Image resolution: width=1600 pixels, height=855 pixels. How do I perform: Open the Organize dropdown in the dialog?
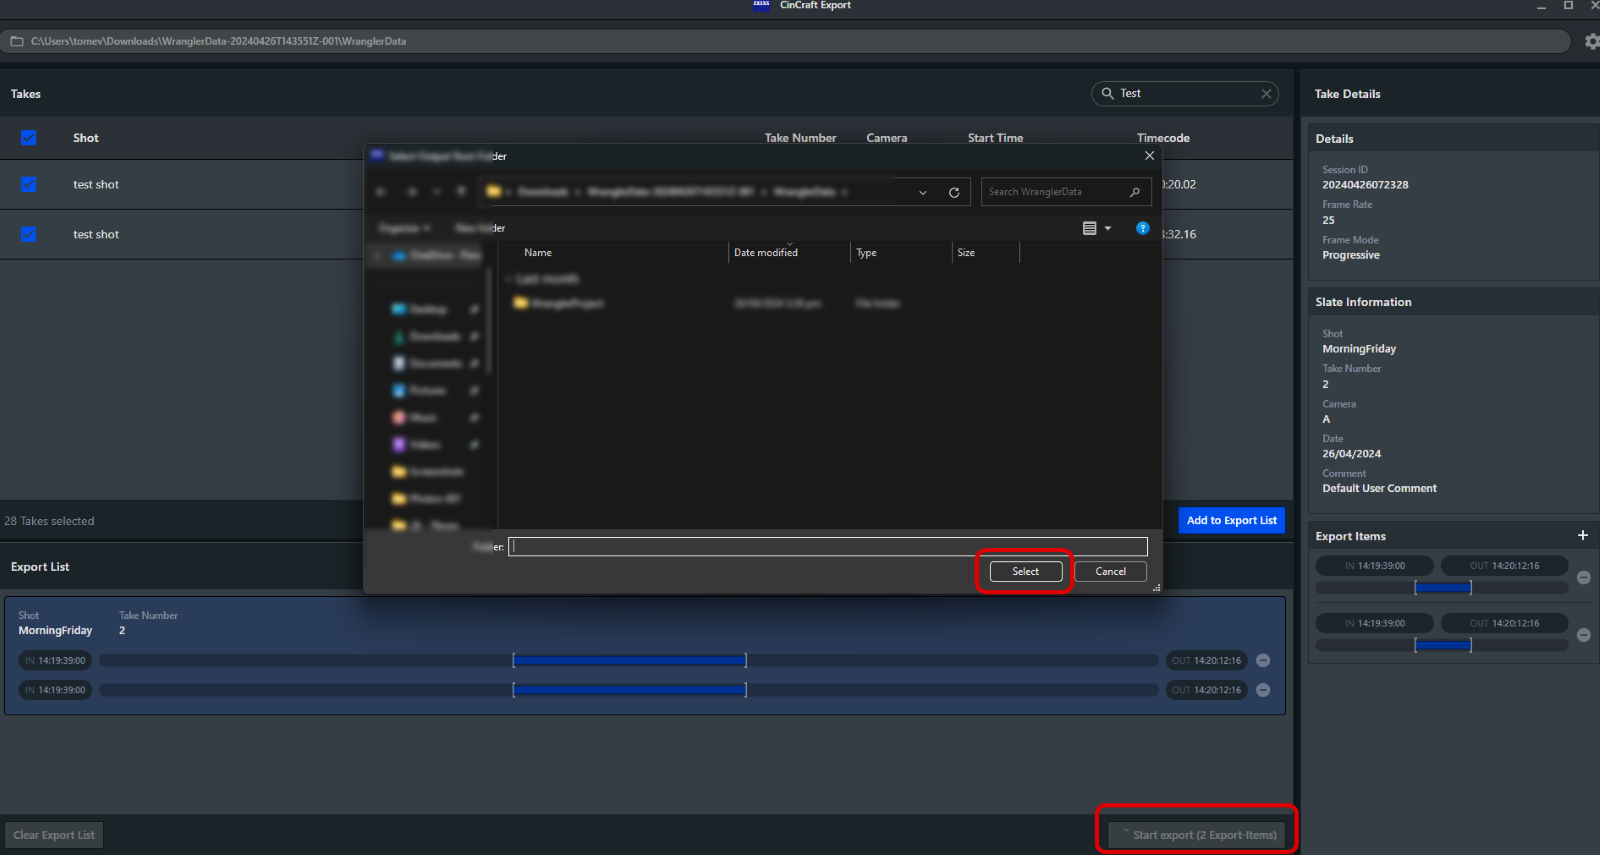coord(405,228)
